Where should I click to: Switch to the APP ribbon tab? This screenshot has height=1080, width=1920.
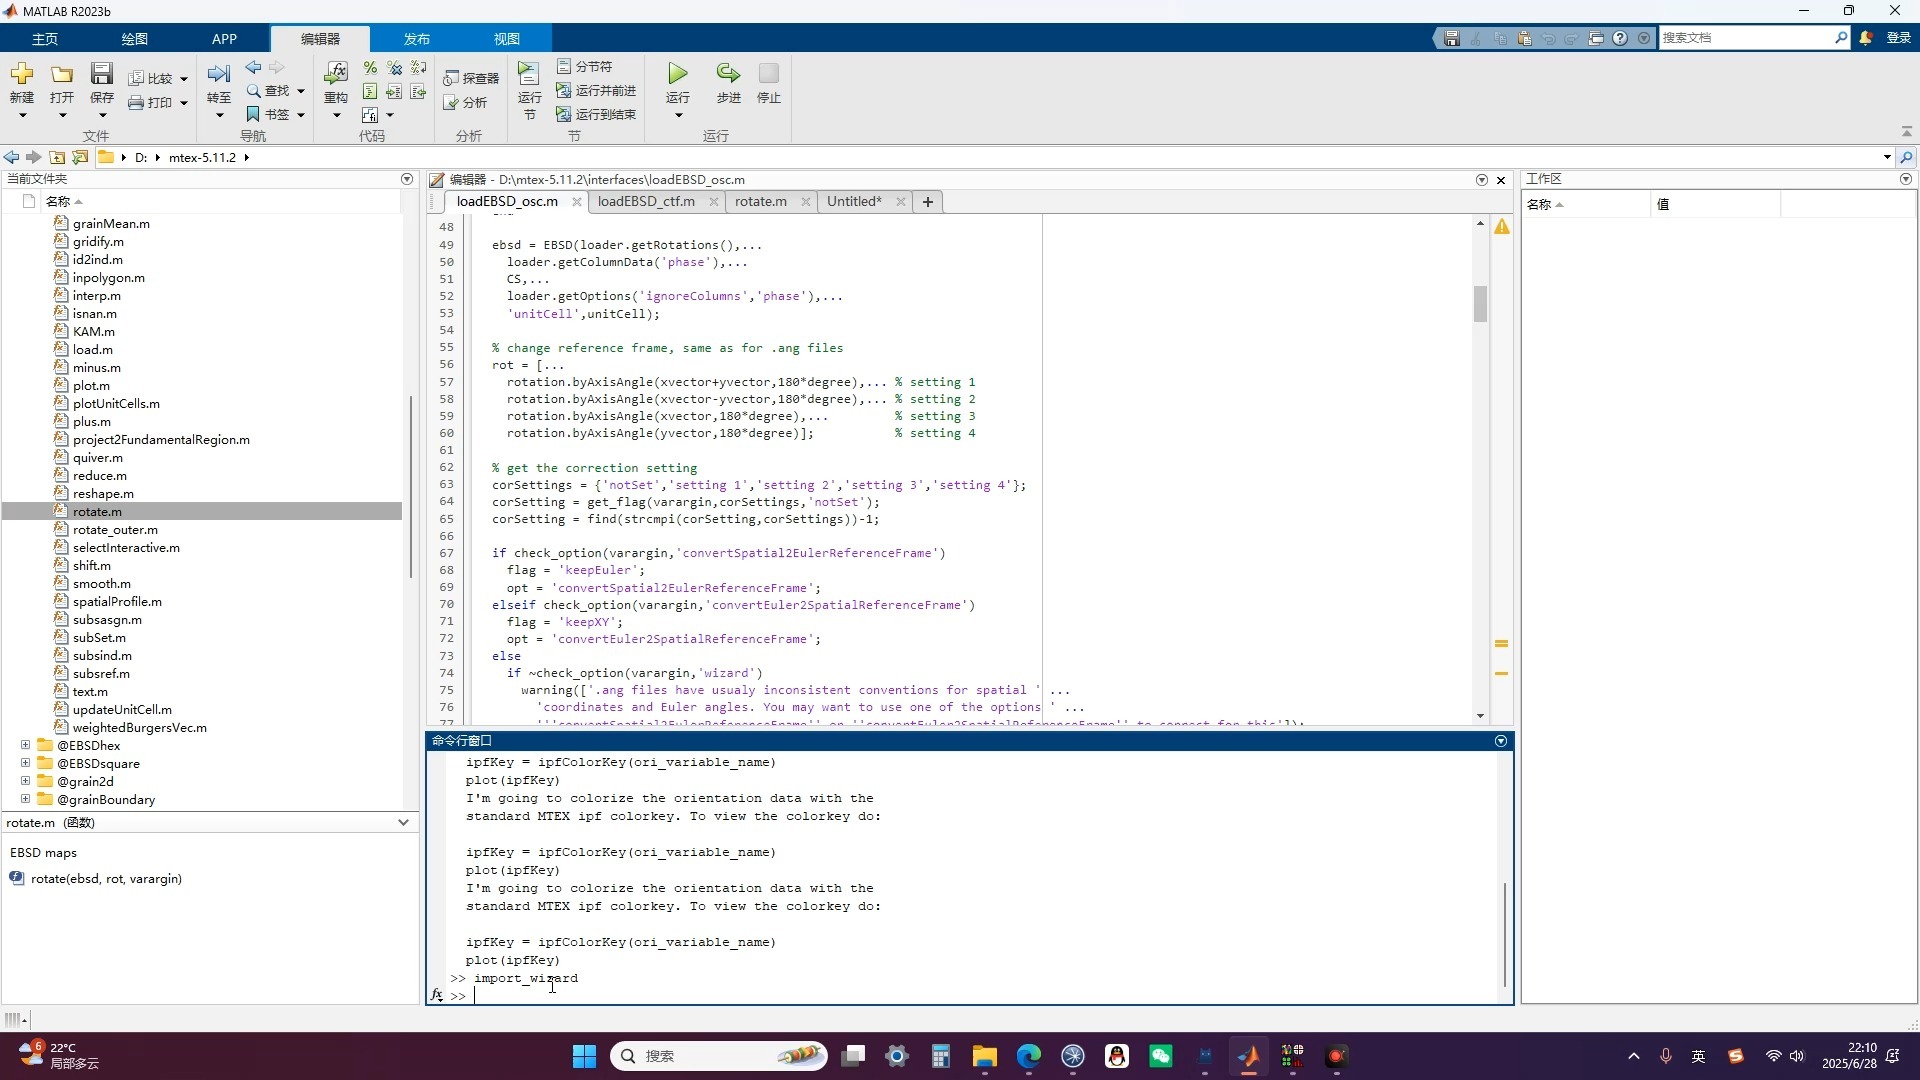225,39
